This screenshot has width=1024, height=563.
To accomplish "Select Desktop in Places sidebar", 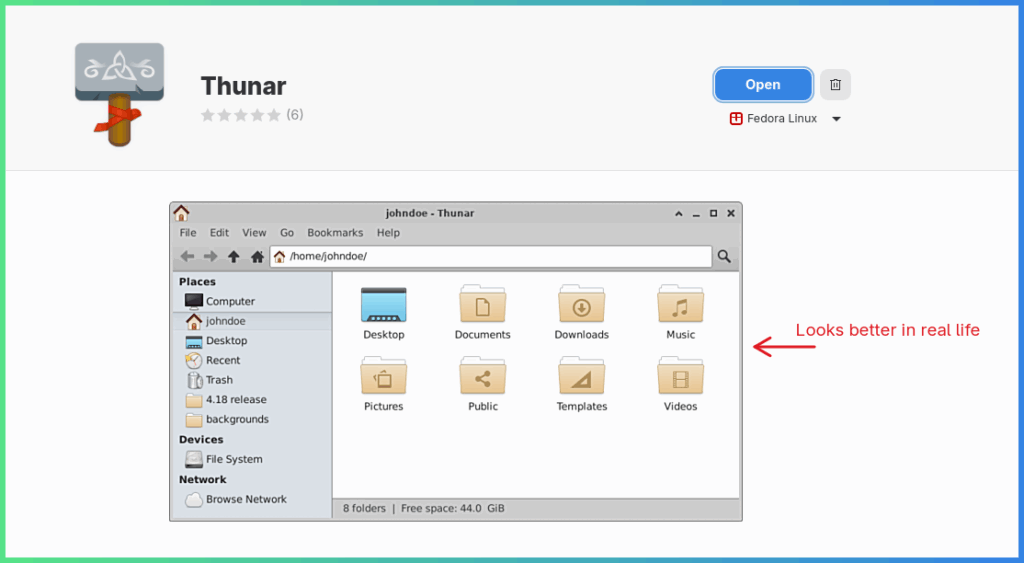I will (x=252, y=340).
